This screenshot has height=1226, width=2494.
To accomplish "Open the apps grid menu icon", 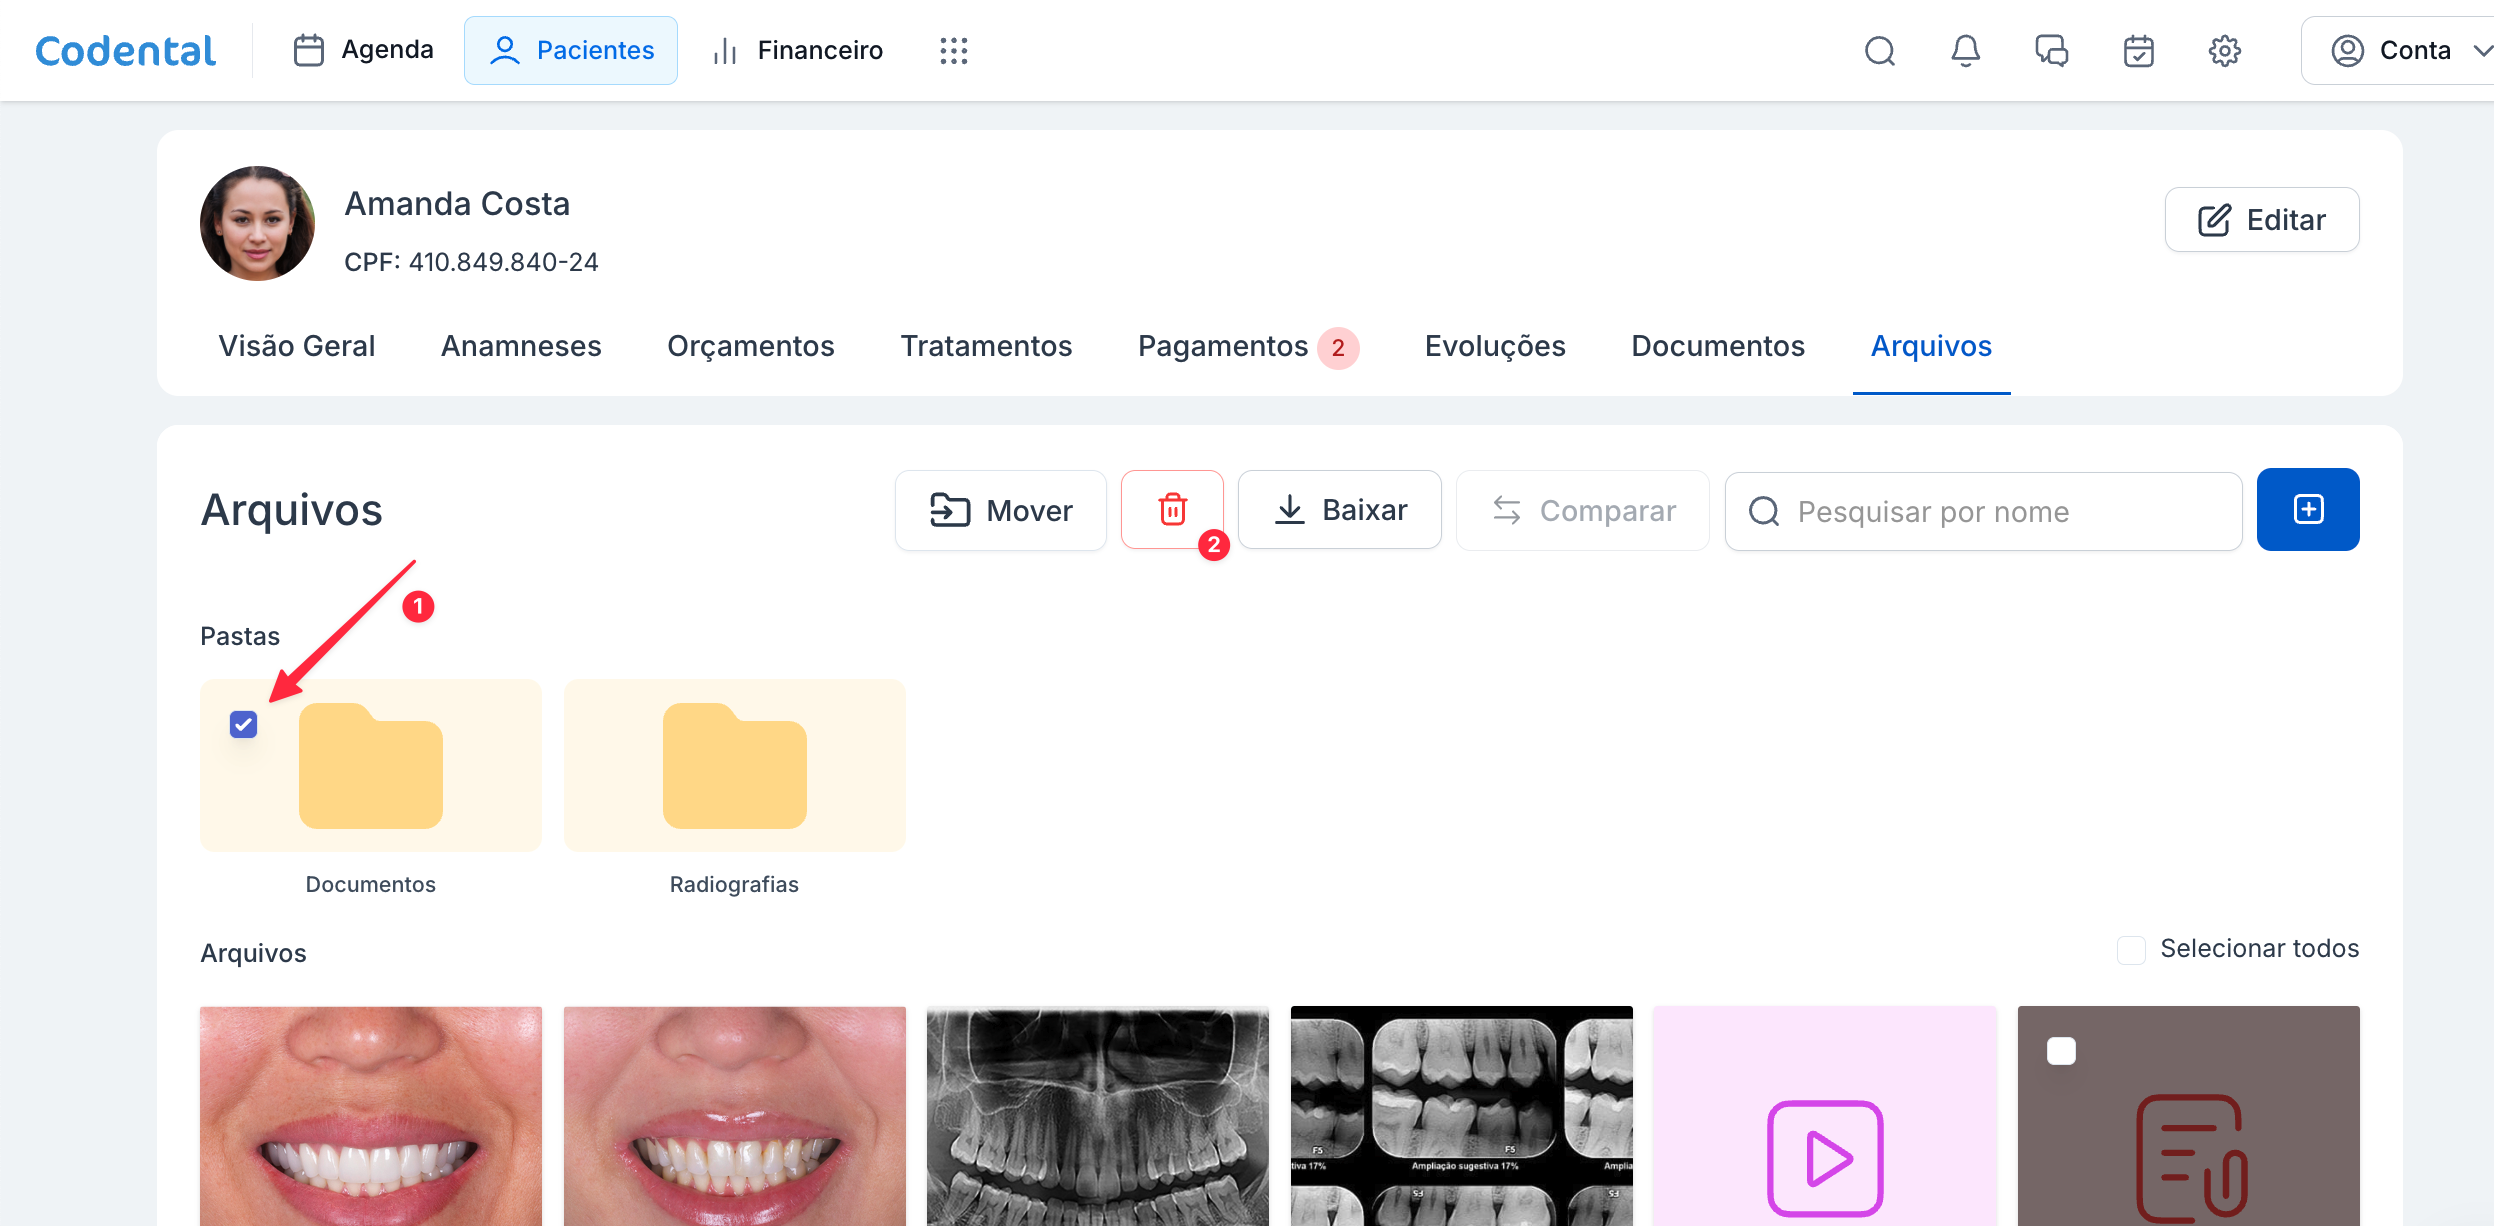I will click(x=953, y=50).
